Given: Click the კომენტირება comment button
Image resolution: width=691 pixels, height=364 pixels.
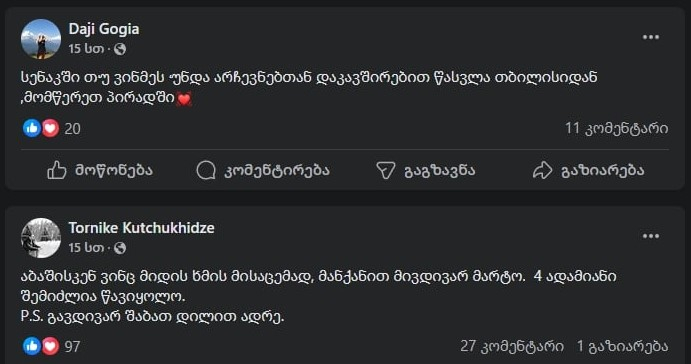Looking at the screenshot, I should pos(263,170).
